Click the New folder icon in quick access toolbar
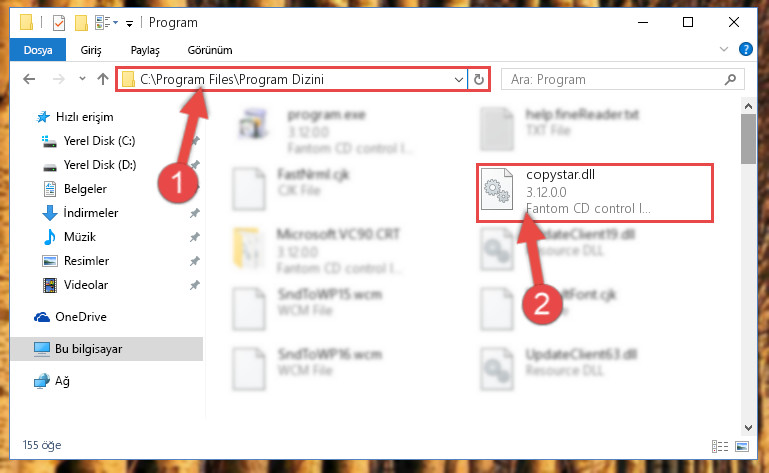 pyautogui.click(x=81, y=23)
